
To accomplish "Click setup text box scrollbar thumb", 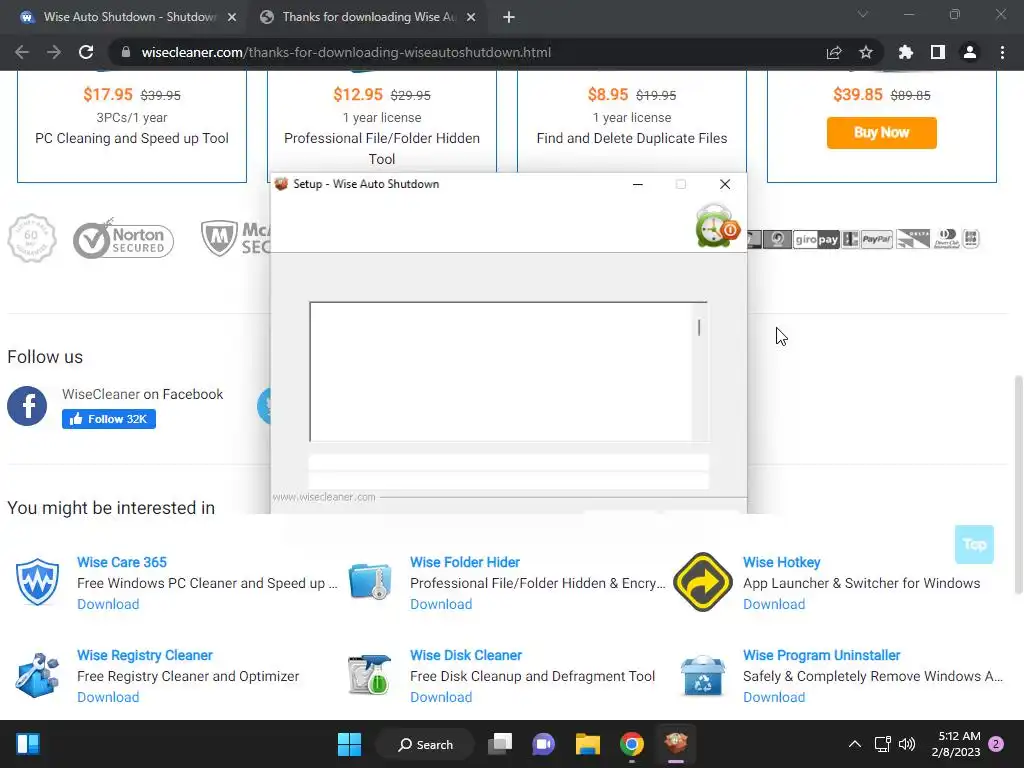I will coord(699,327).
